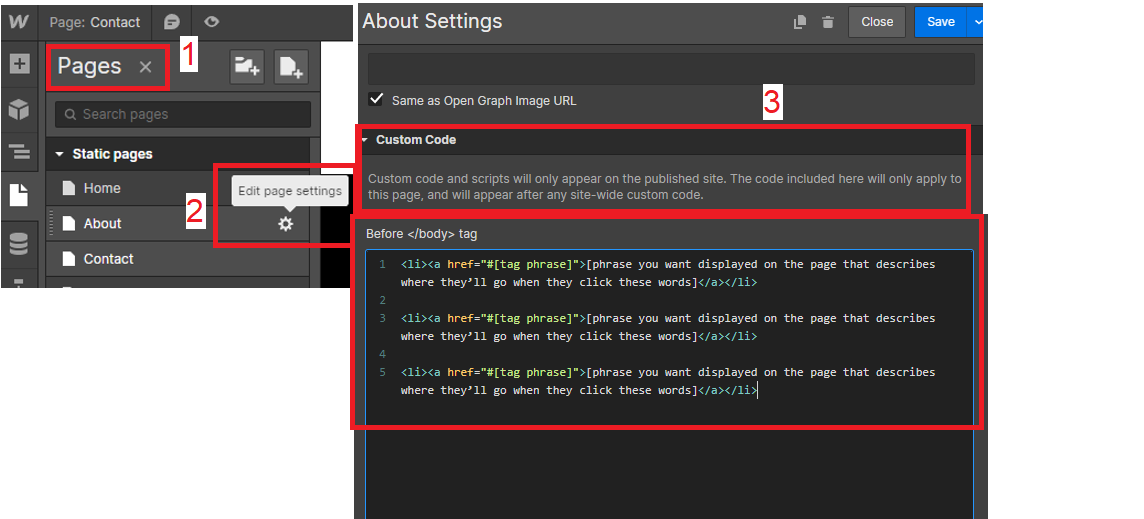1144x519 pixels.
Task: Click the image URL input field
Action: coord(671,69)
